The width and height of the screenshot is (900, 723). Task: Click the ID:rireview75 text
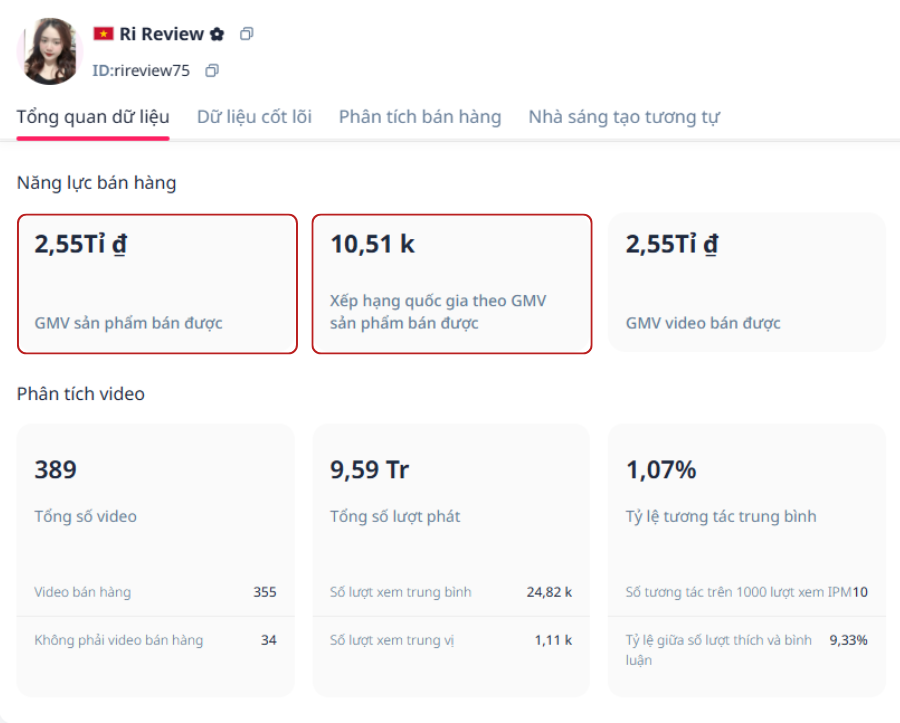click(x=140, y=71)
